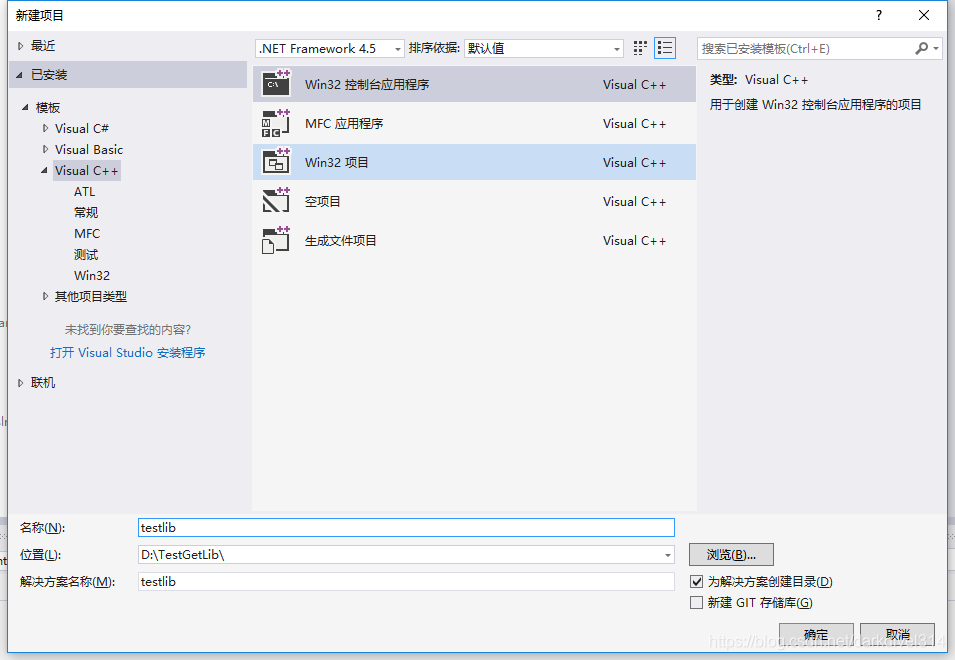Click the 生成文件项目 makefile project icon
Viewport: 955px width, 660px height.
pyautogui.click(x=276, y=240)
